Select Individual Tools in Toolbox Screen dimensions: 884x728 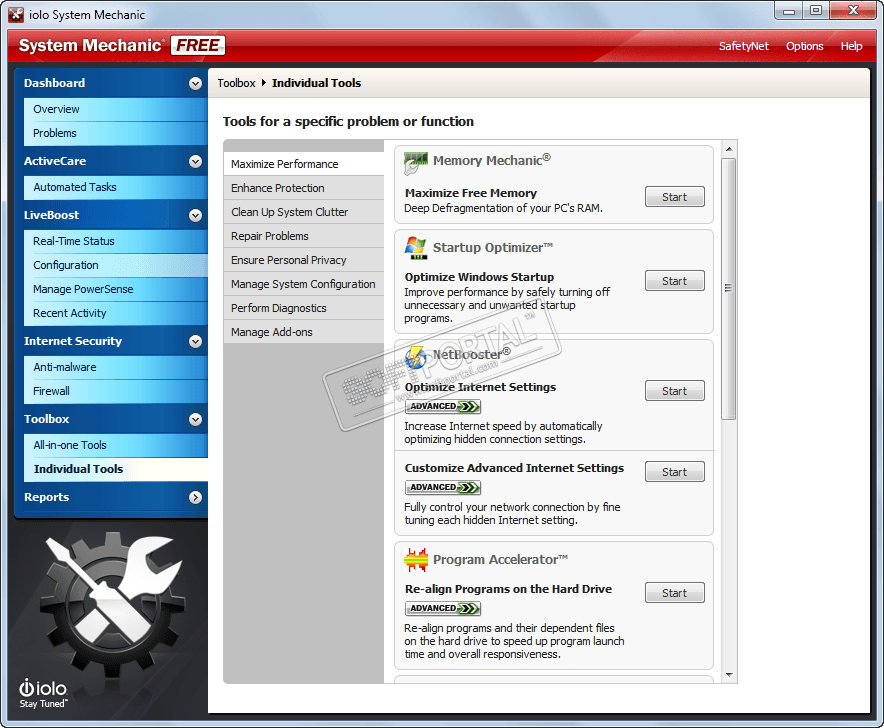point(116,469)
